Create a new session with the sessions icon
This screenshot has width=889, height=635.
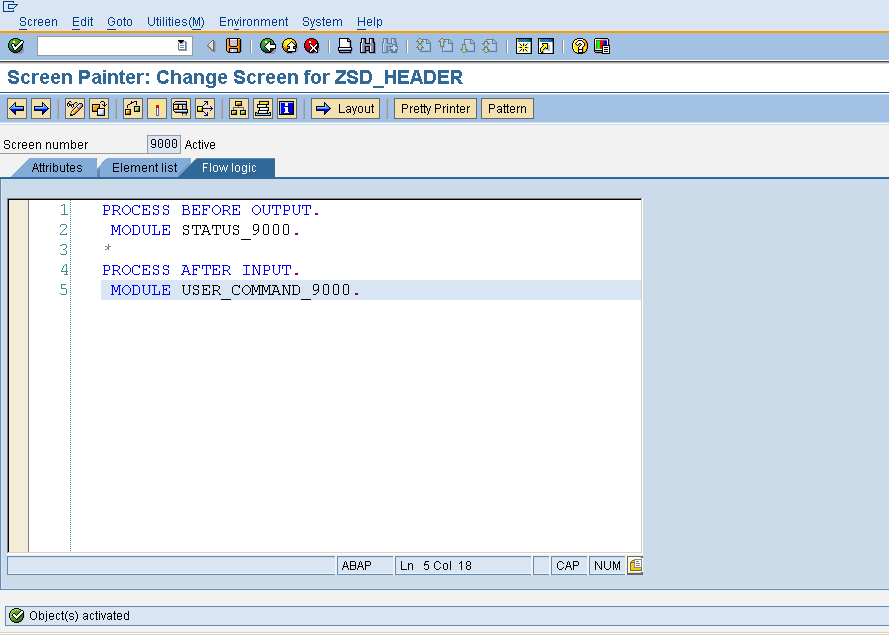point(522,45)
